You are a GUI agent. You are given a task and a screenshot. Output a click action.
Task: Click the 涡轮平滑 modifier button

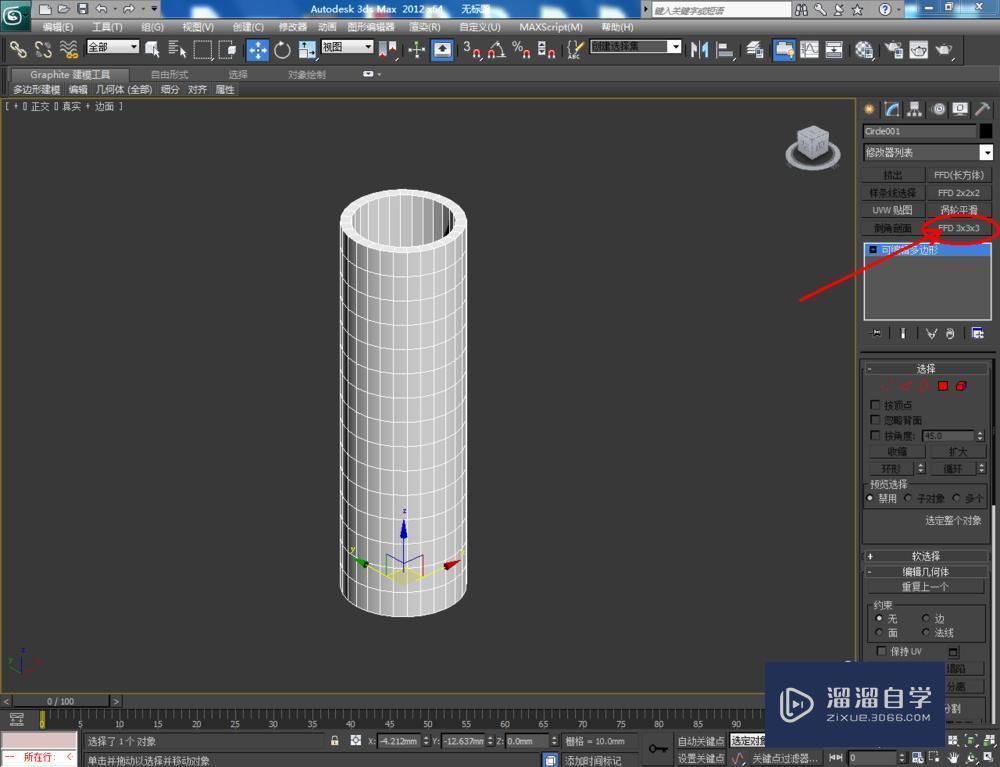(958, 210)
